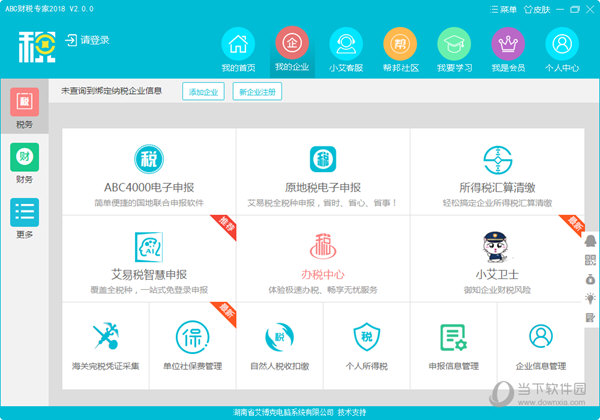Open 帮邦社区 community icon
This screenshot has width=600, height=420.
(x=400, y=44)
